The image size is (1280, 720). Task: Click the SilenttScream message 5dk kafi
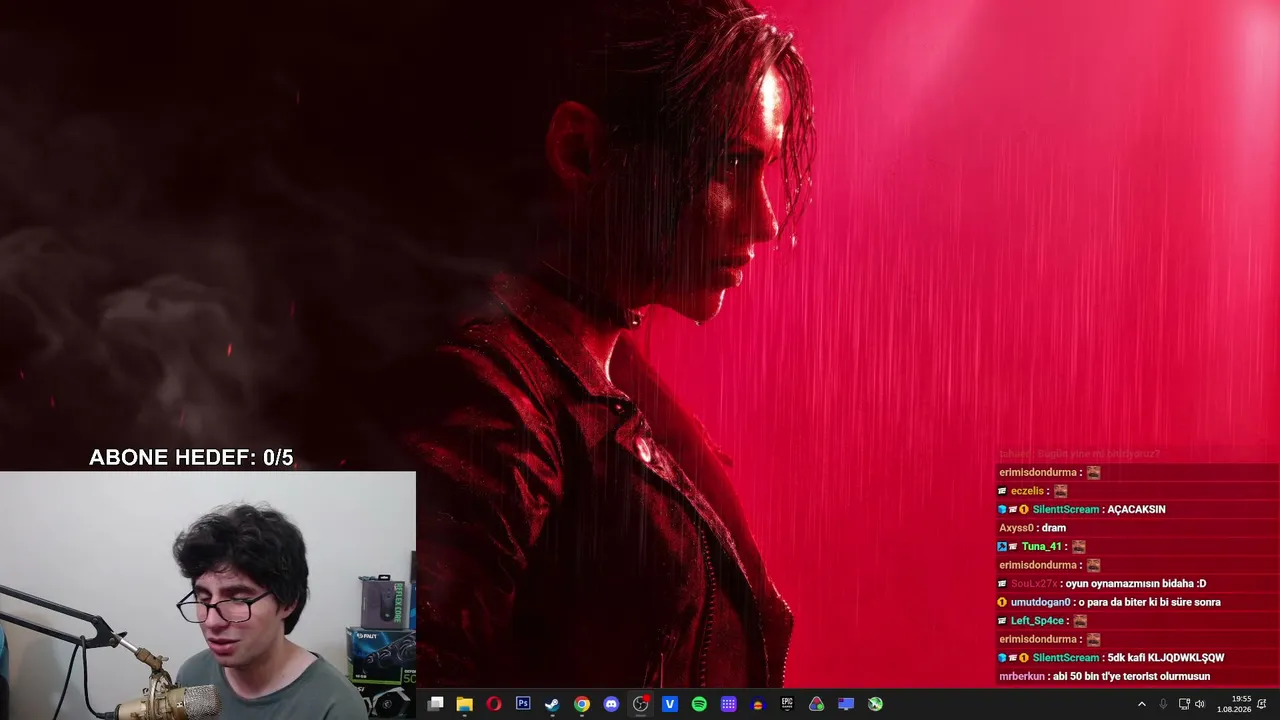pyautogui.click(x=1165, y=658)
